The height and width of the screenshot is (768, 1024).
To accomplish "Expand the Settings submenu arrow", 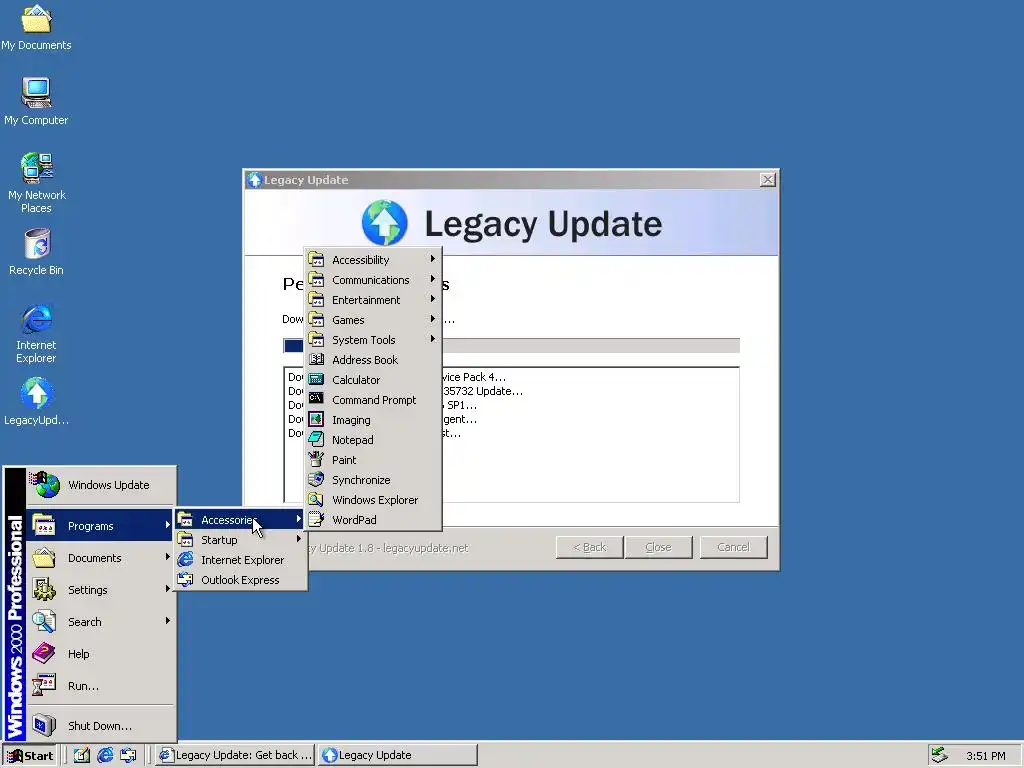I will click(x=168, y=589).
